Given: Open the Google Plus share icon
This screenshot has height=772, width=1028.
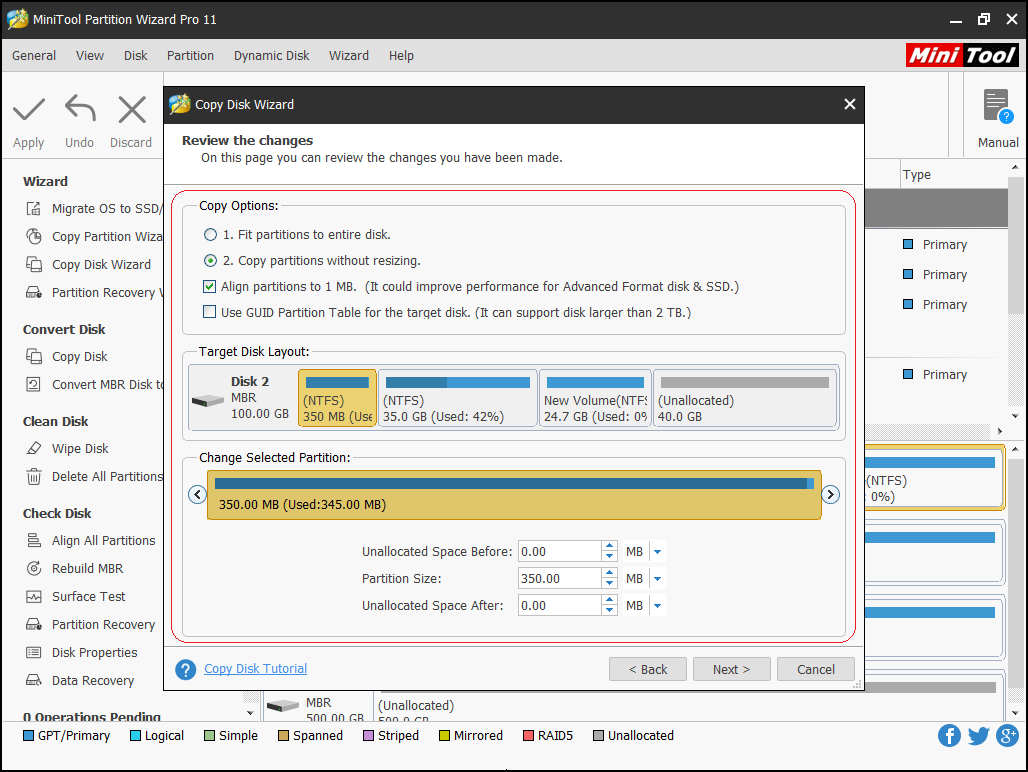Looking at the screenshot, I should click(1007, 735).
